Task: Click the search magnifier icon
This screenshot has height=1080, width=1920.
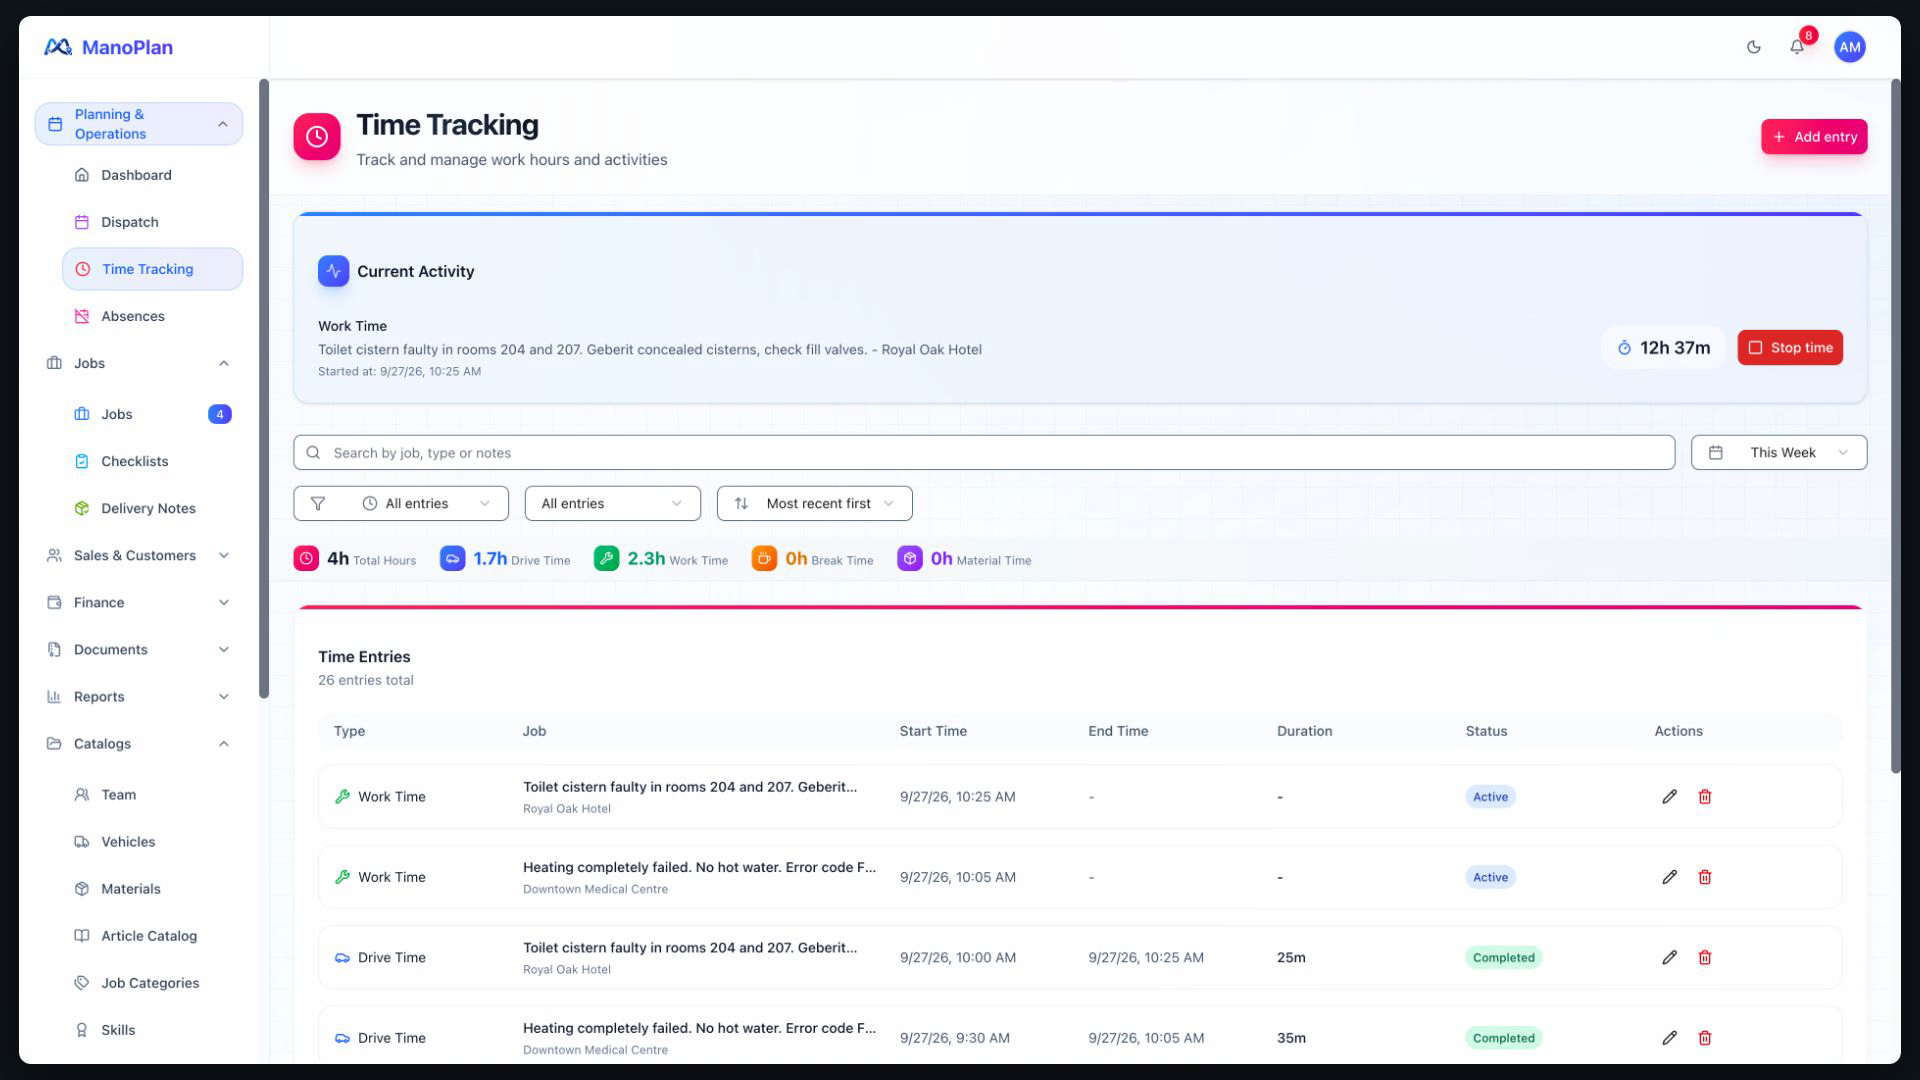Action: [313, 453]
